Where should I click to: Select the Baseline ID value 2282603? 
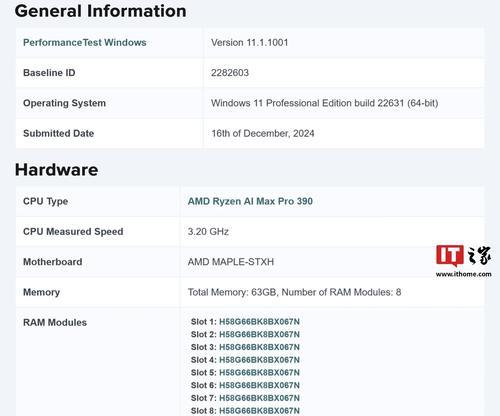[x=230, y=73]
